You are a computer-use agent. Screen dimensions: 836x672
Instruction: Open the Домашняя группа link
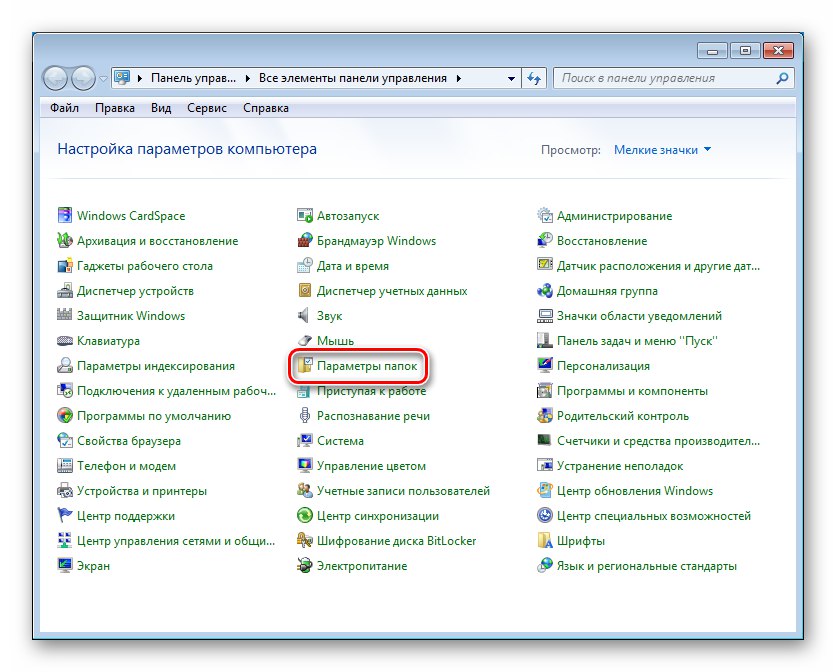(607, 291)
